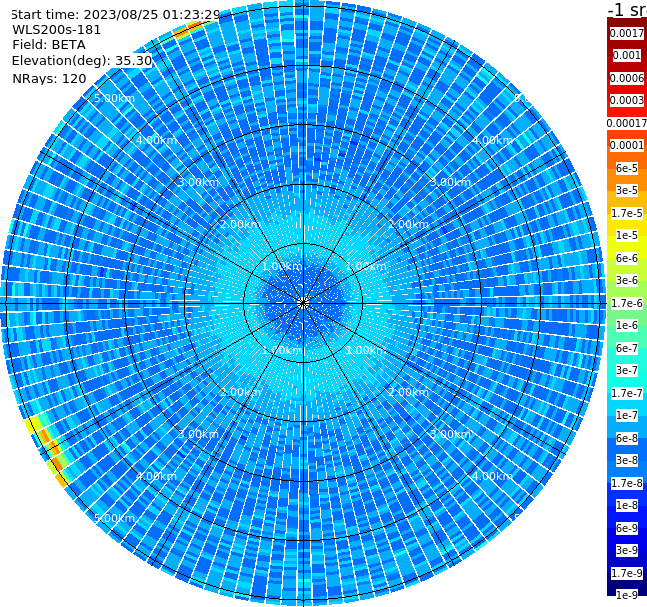Click the 6e-6 colorbar label
Image resolution: width=647 pixels, height=607 pixels.
pyautogui.click(x=627, y=258)
